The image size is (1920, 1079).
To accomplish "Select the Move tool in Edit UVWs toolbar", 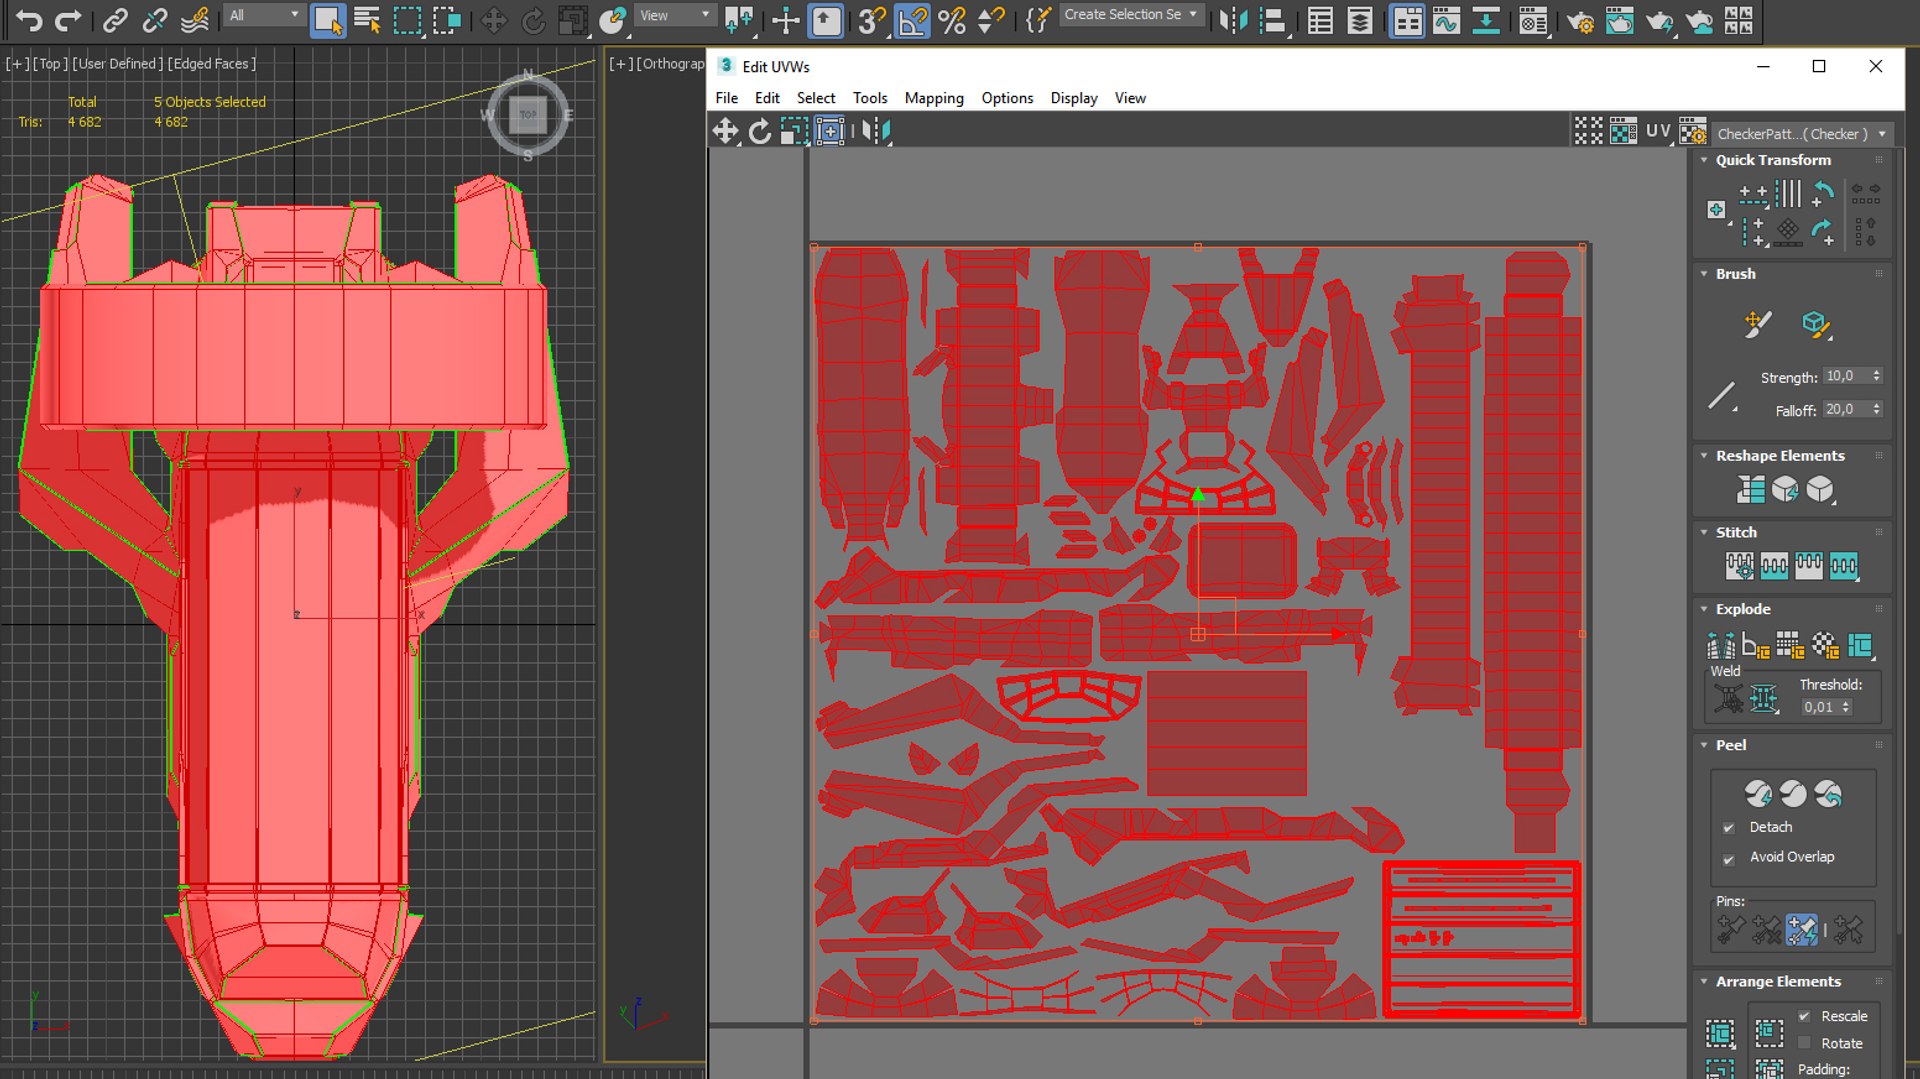I will [725, 131].
